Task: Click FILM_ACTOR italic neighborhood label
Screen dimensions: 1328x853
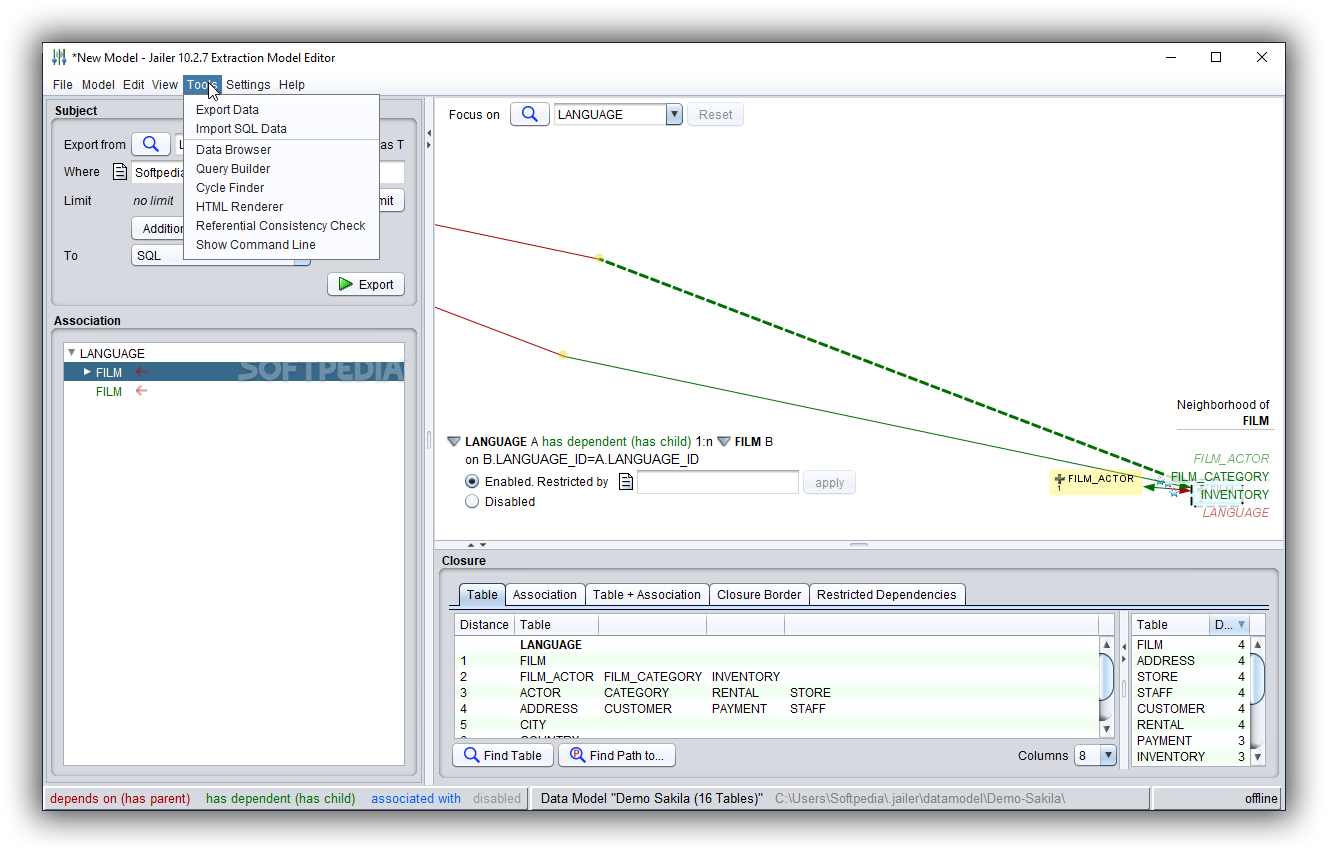Action: (1231, 459)
